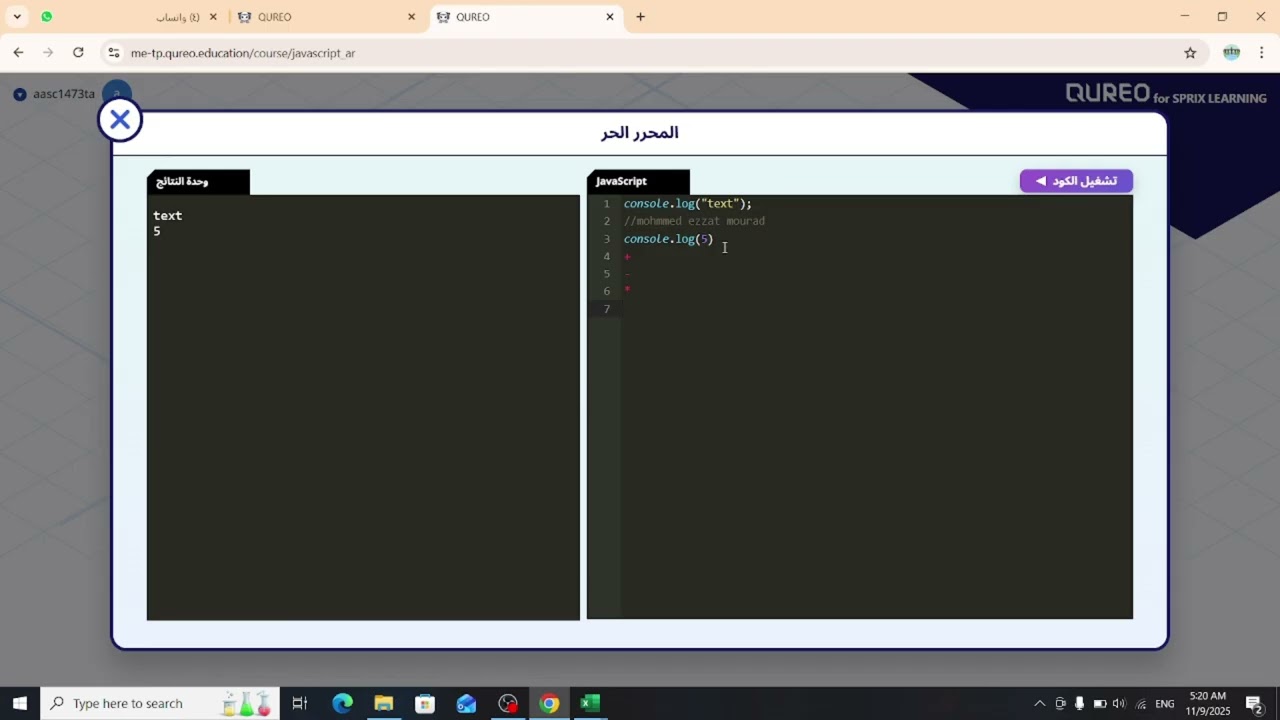
Task: Open Microsoft Store from the taskbar
Action: [x=425, y=704]
